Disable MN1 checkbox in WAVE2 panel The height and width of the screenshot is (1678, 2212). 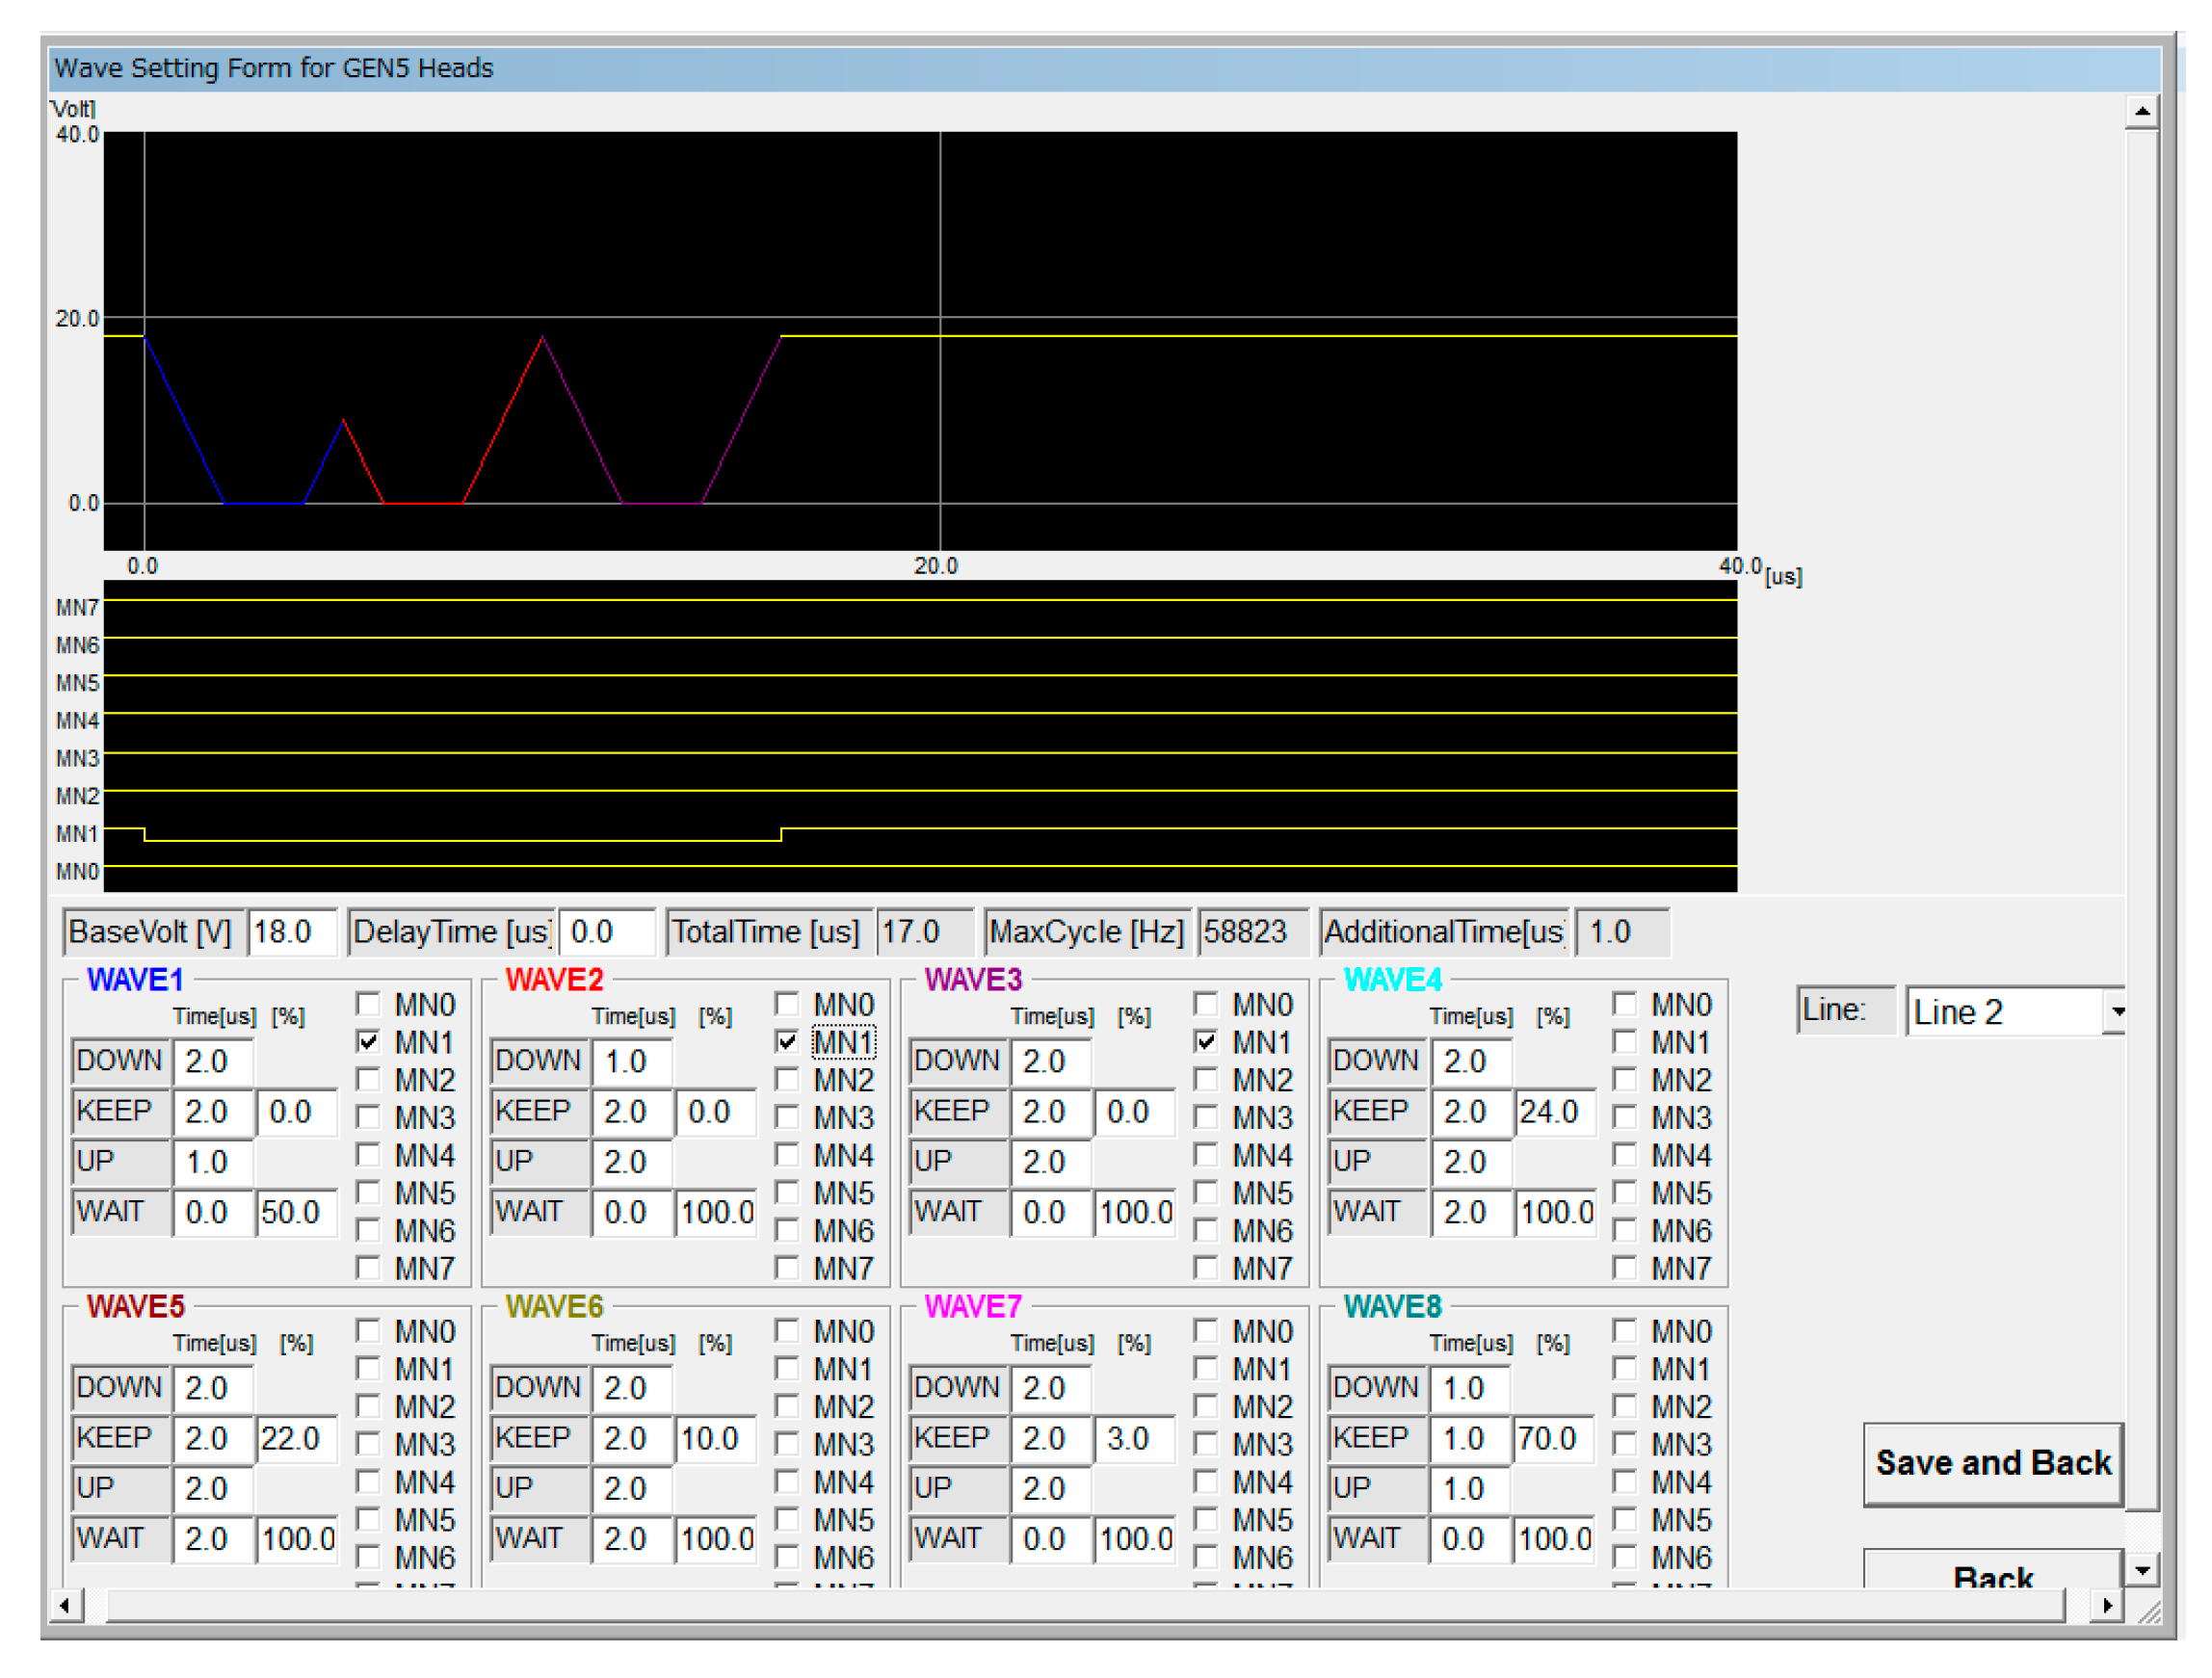[x=788, y=1042]
